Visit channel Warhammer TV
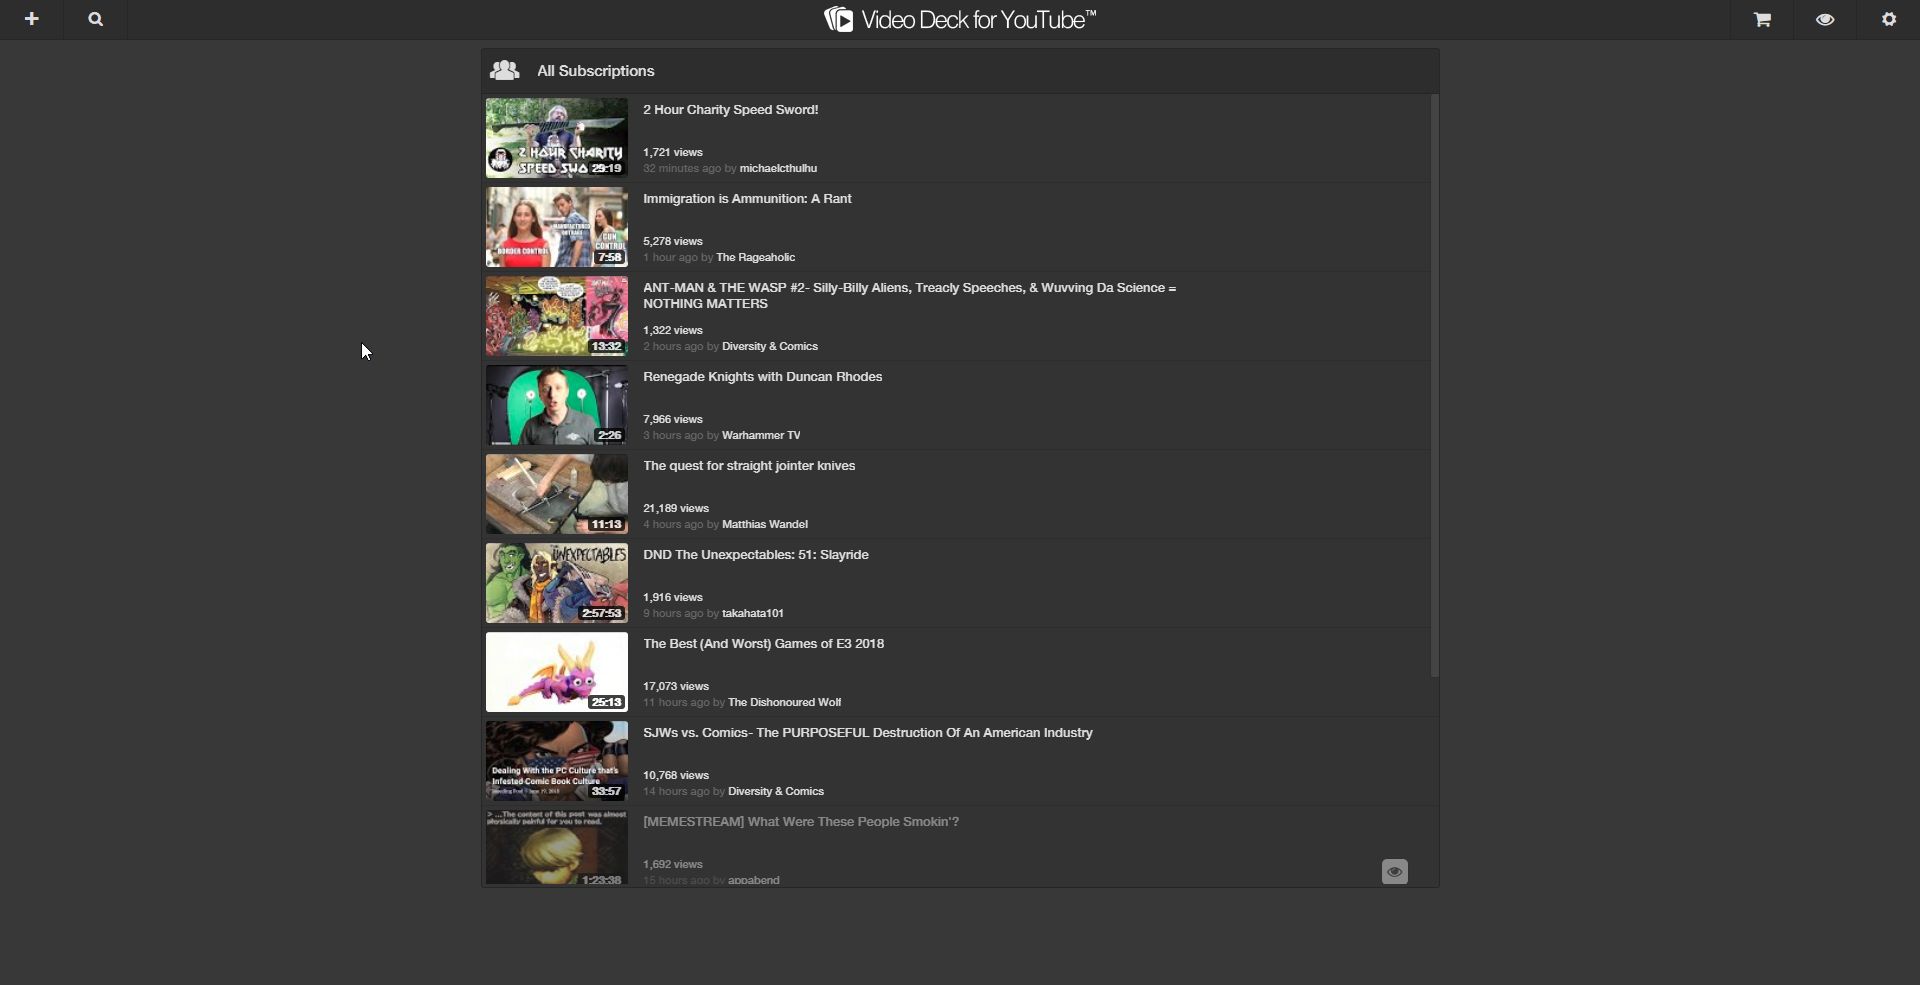1920x985 pixels. pos(761,435)
